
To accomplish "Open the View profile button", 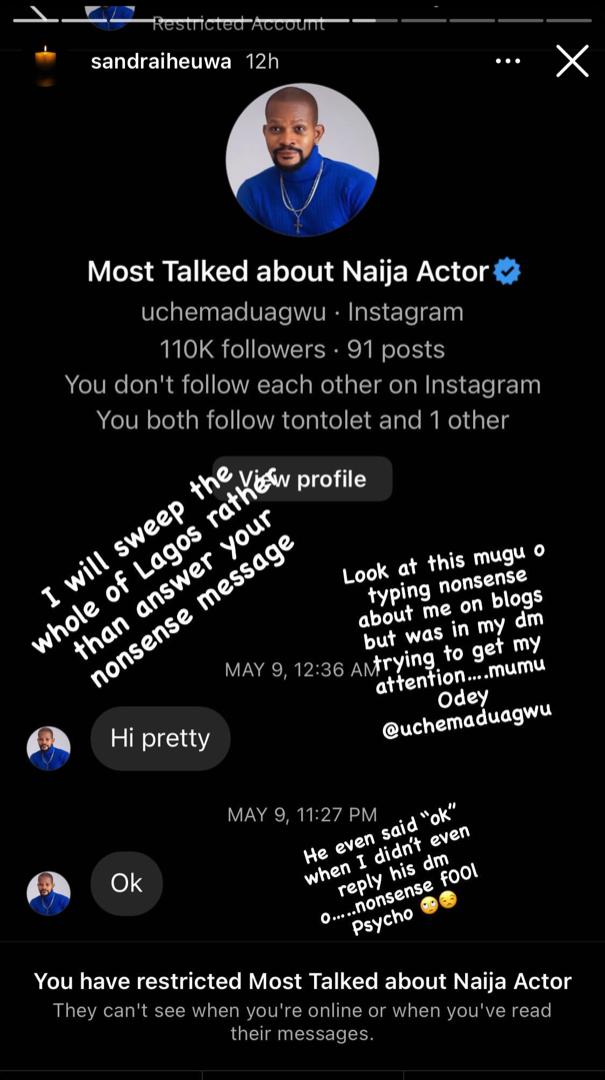I will 302,478.
